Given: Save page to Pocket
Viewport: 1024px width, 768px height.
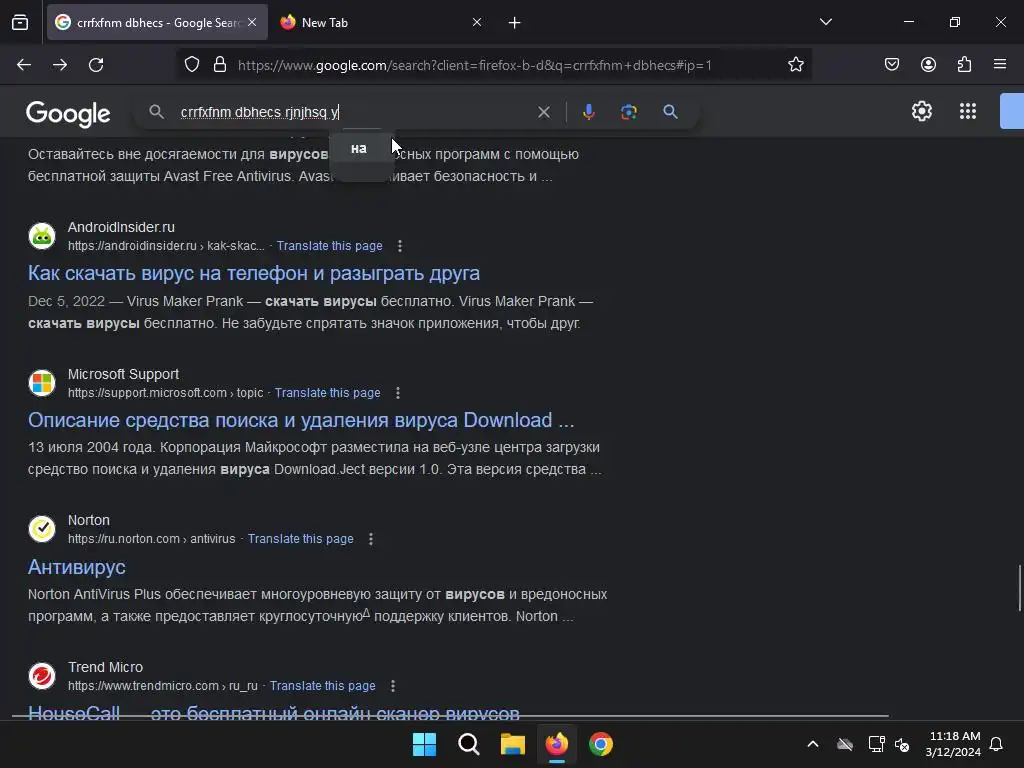Looking at the screenshot, I should 892,65.
